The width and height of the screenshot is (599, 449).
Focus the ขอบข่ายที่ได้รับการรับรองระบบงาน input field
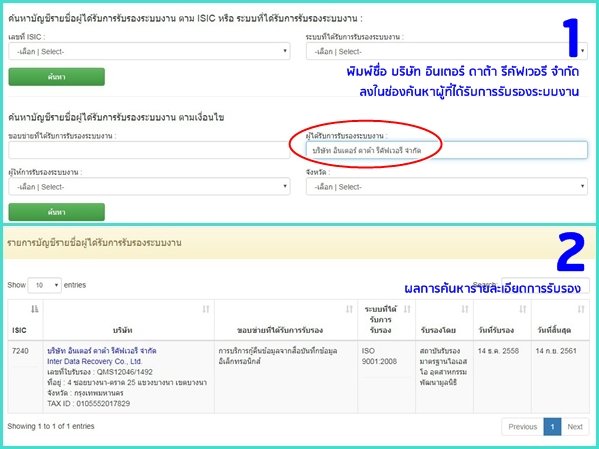149,150
